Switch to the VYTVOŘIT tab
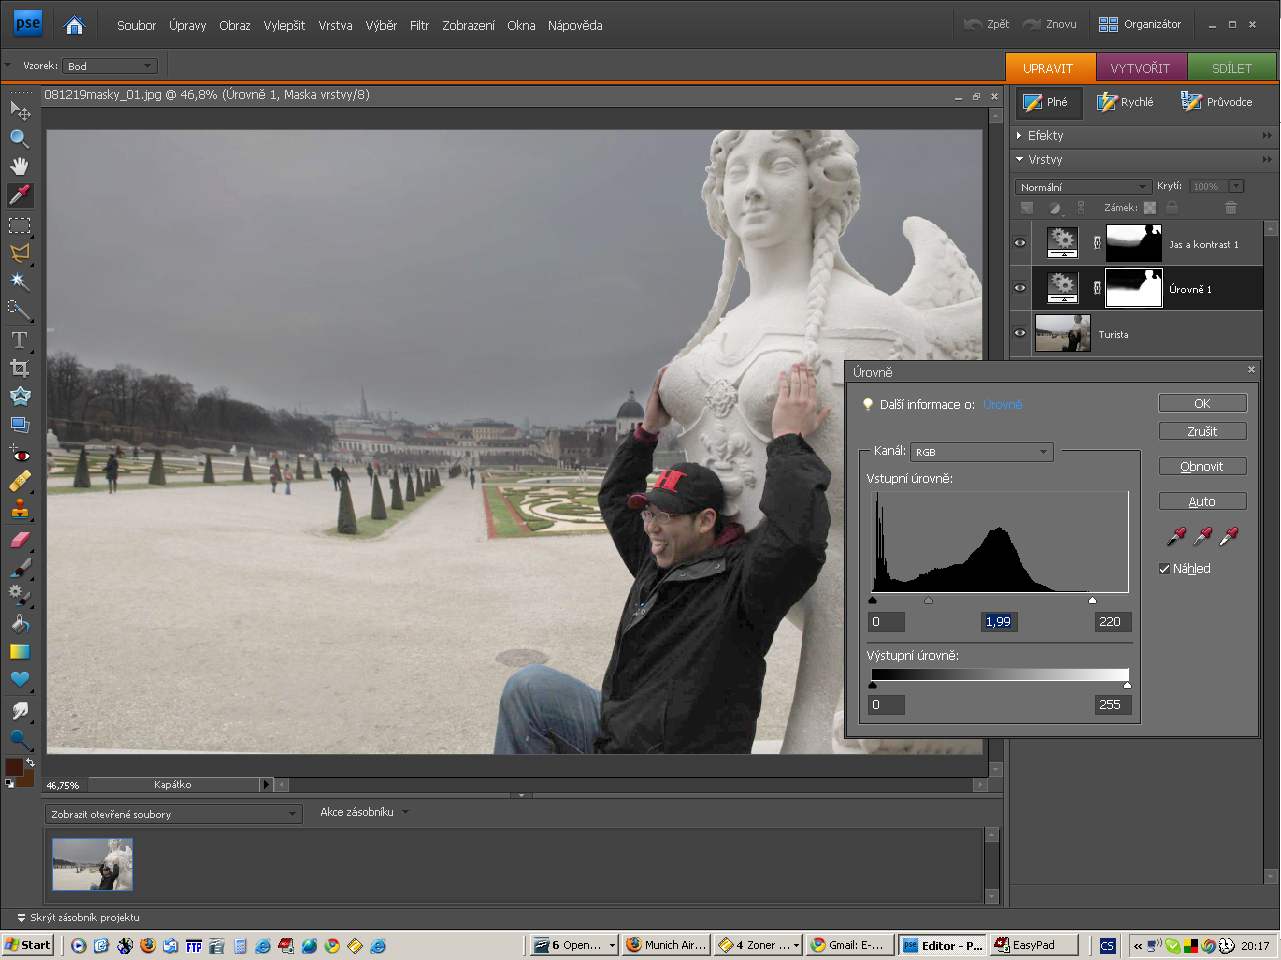The image size is (1281, 960). [x=1140, y=68]
